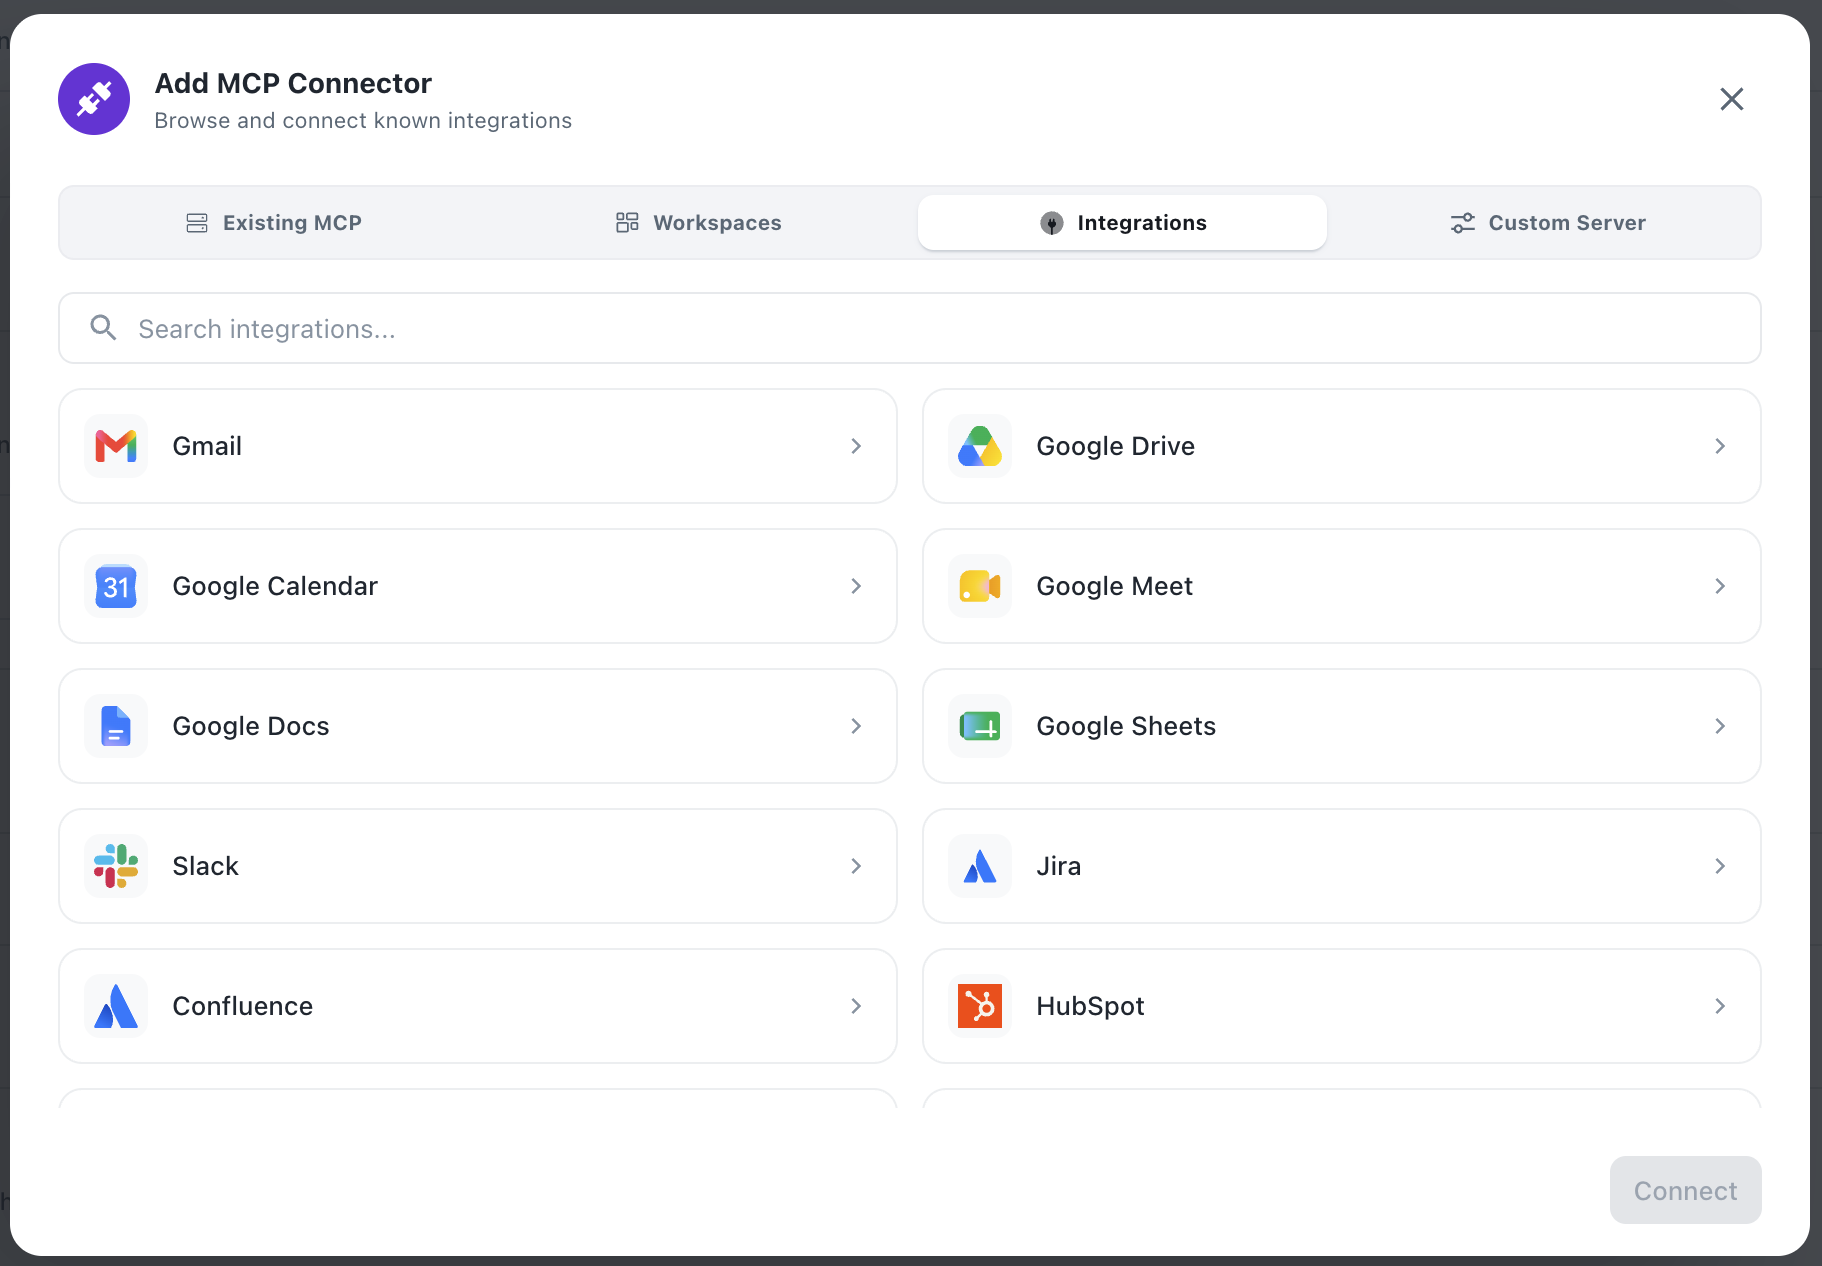Click the Confluence logo icon
1822x1266 pixels.
116,1006
